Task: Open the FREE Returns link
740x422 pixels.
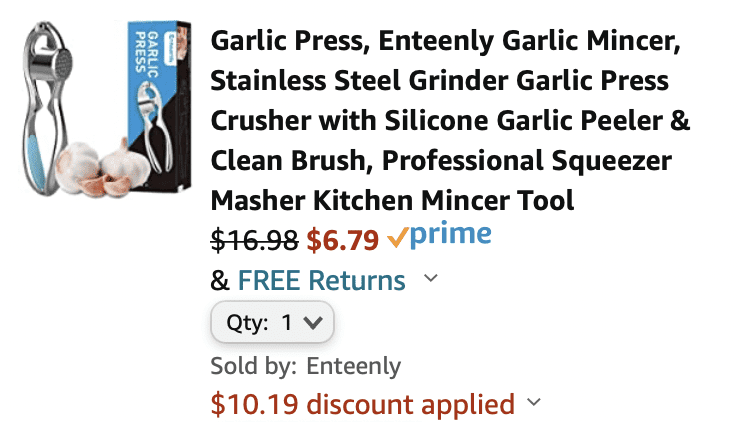Action: point(321,281)
